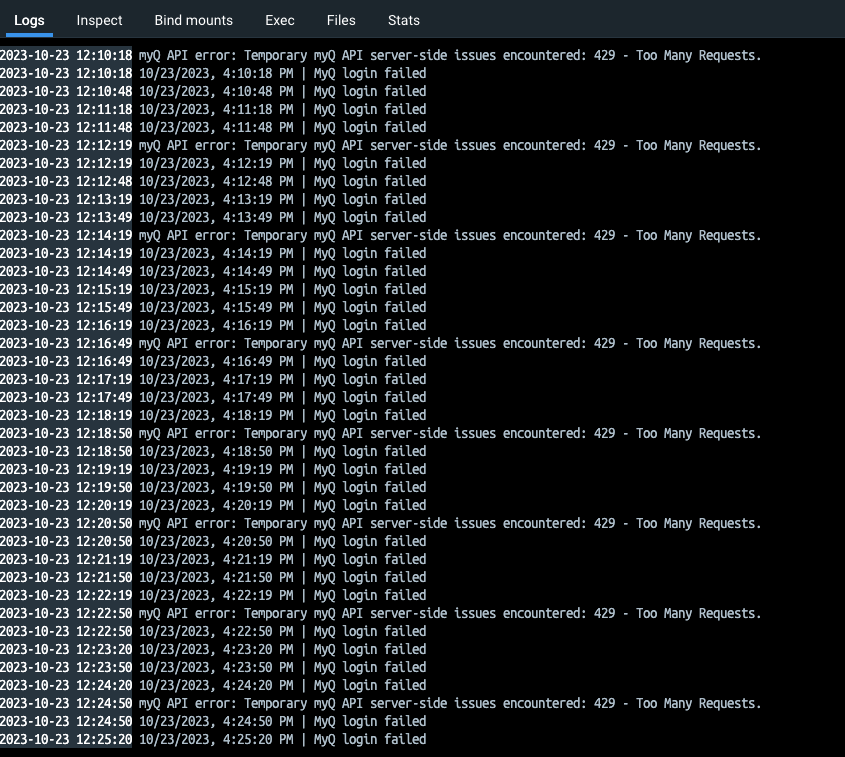Click the 4:21:19 PM login failed line
This screenshot has width=845, height=757.
click(x=213, y=559)
